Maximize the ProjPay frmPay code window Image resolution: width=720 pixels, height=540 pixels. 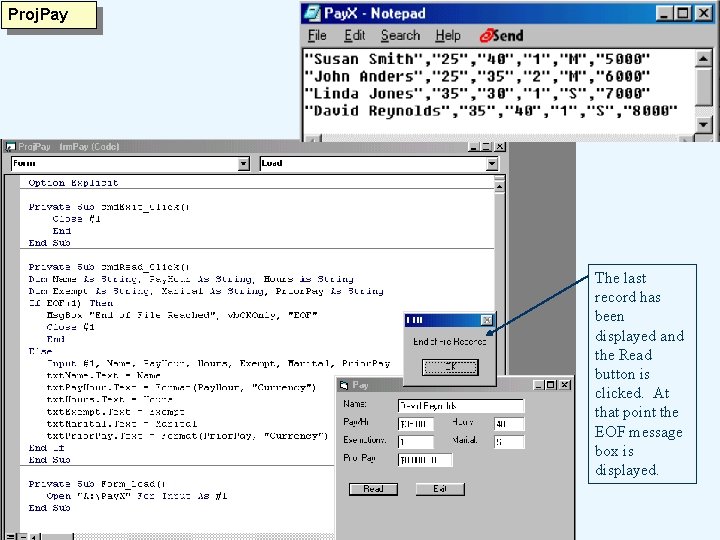[486, 147]
